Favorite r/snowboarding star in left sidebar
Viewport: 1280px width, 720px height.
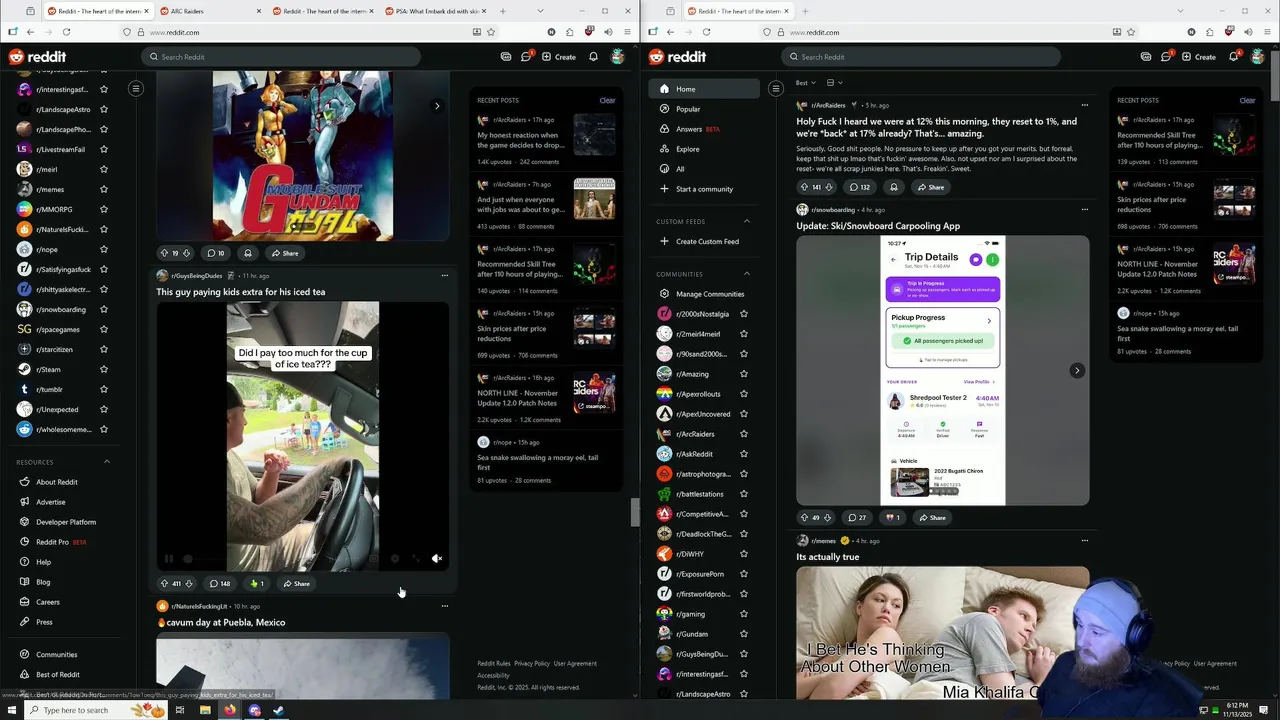coord(103,310)
